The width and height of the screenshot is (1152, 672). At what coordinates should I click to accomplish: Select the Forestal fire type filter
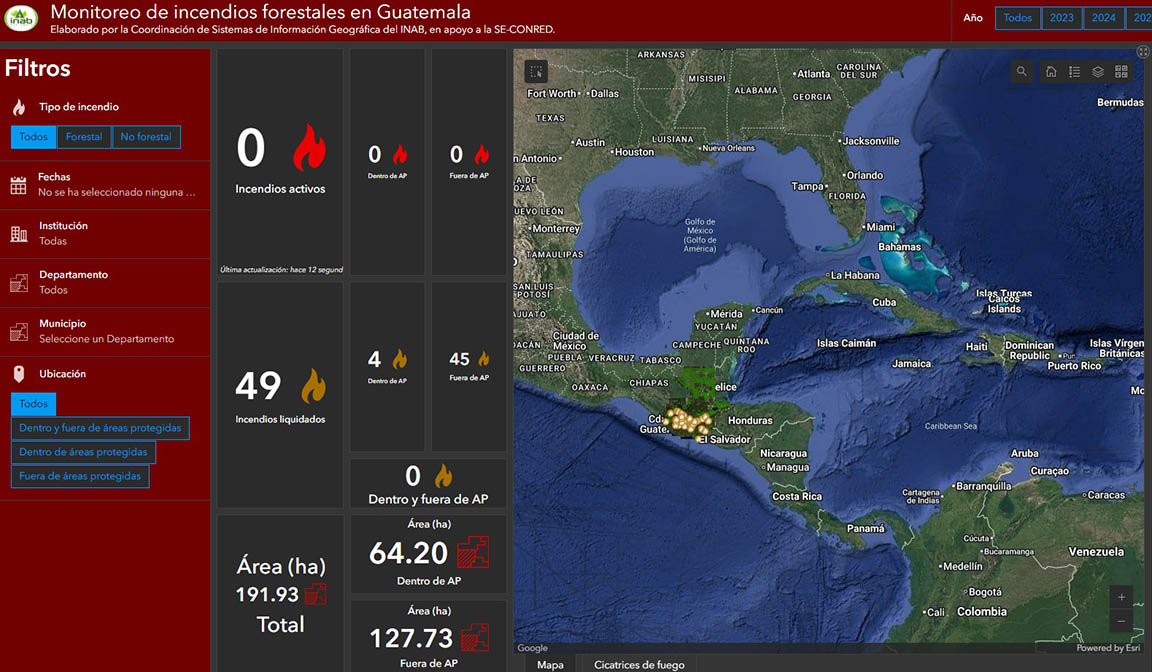point(84,137)
